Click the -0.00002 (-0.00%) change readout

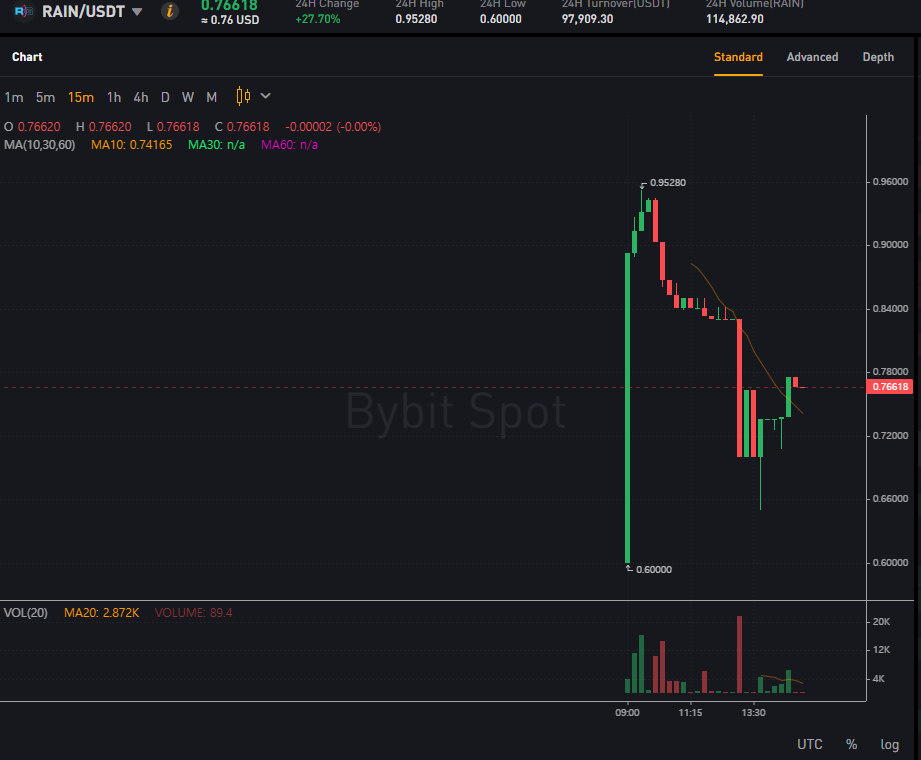(333, 127)
